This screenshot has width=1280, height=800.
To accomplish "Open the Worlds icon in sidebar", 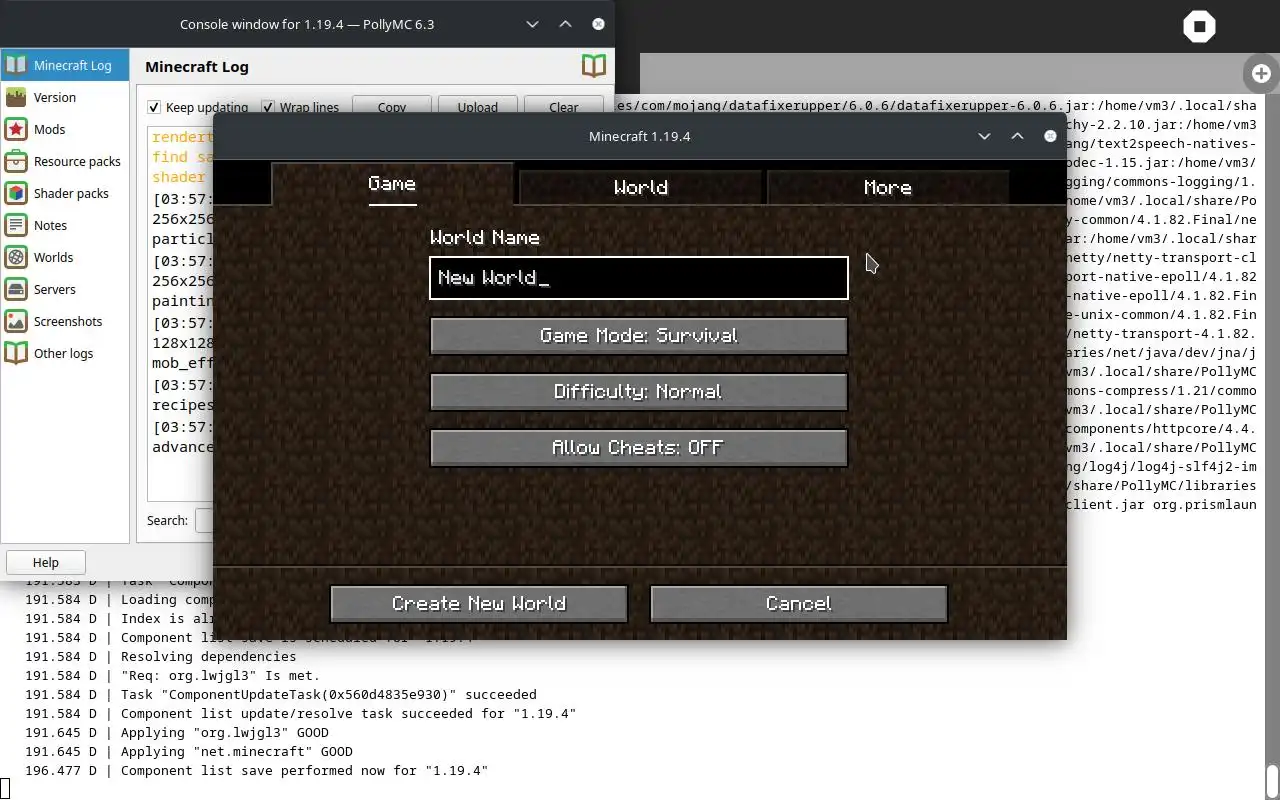I will 16,257.
